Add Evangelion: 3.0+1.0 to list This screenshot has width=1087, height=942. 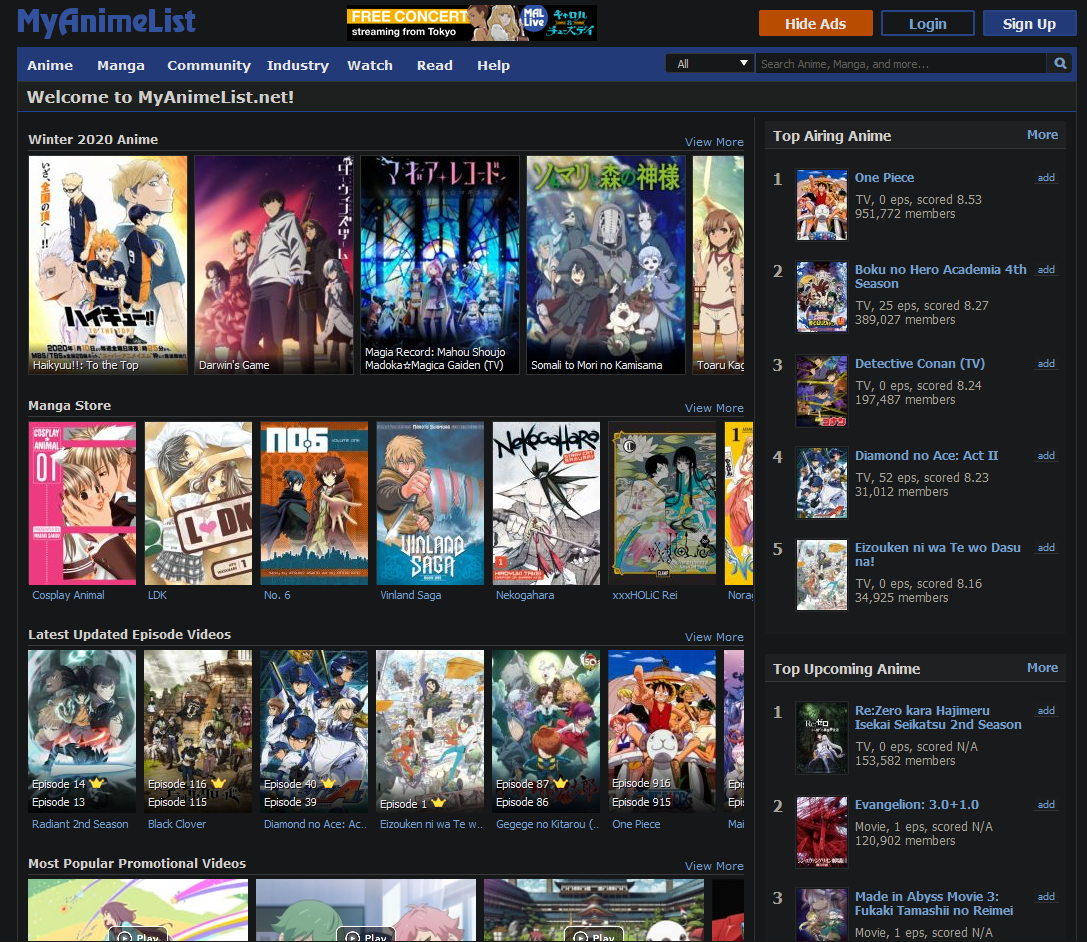click(x=1046, y=805)
